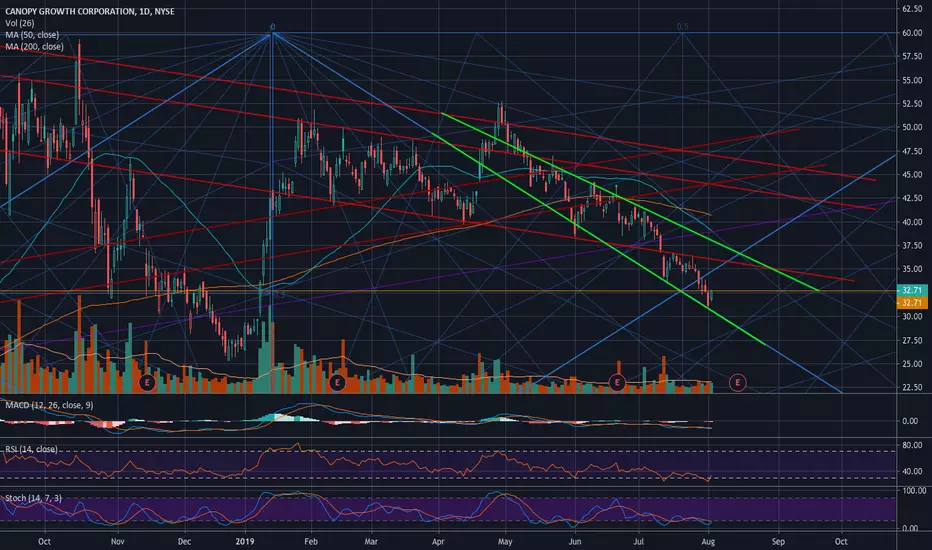The image size is (932, 550).
Task: Click the Jun label on time axis
Action: tap(574, 542)
